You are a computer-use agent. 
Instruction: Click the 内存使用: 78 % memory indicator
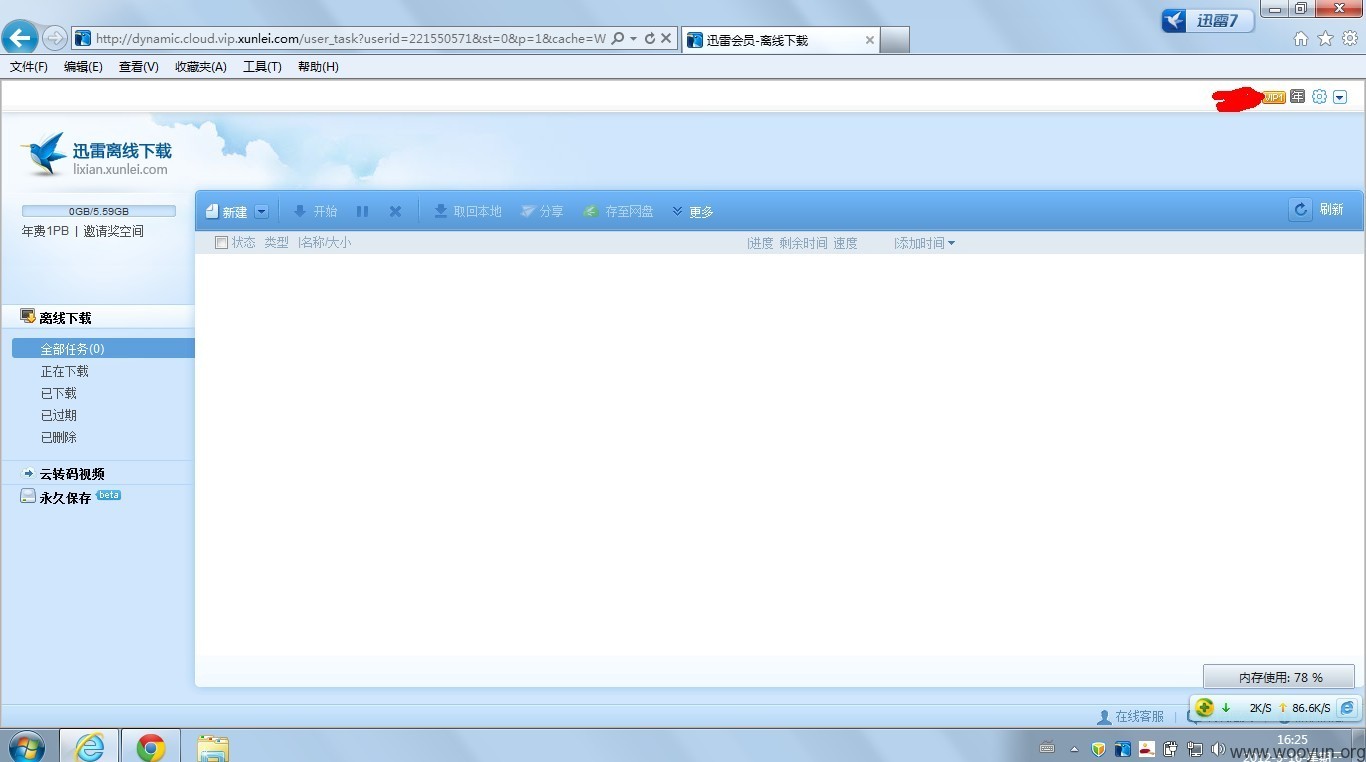point(1279,677)
